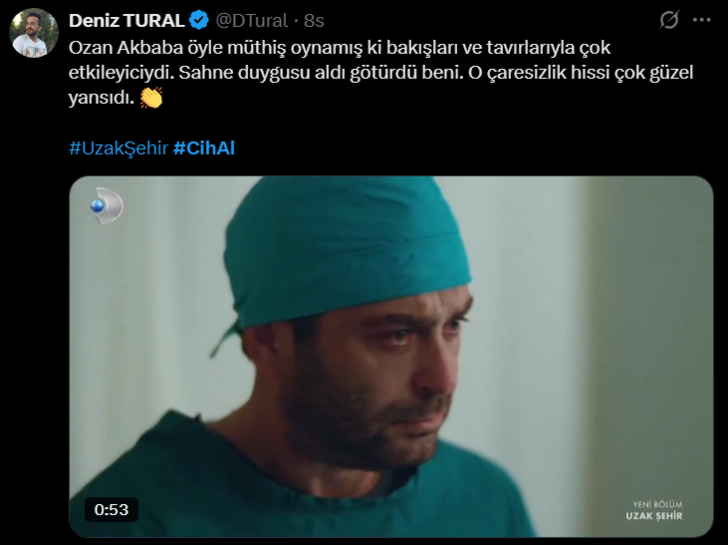Click the Kanal D logo in video
Screen dimensions: 728x545
point(106,206)
